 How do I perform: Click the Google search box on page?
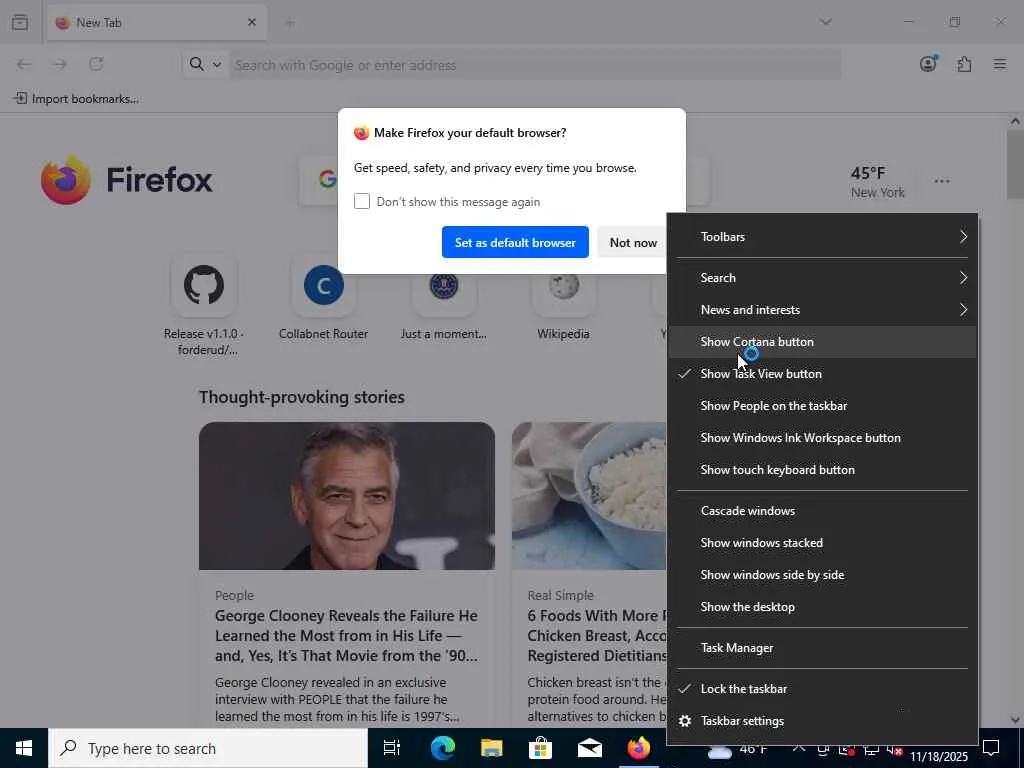click(x=503, y=180)
